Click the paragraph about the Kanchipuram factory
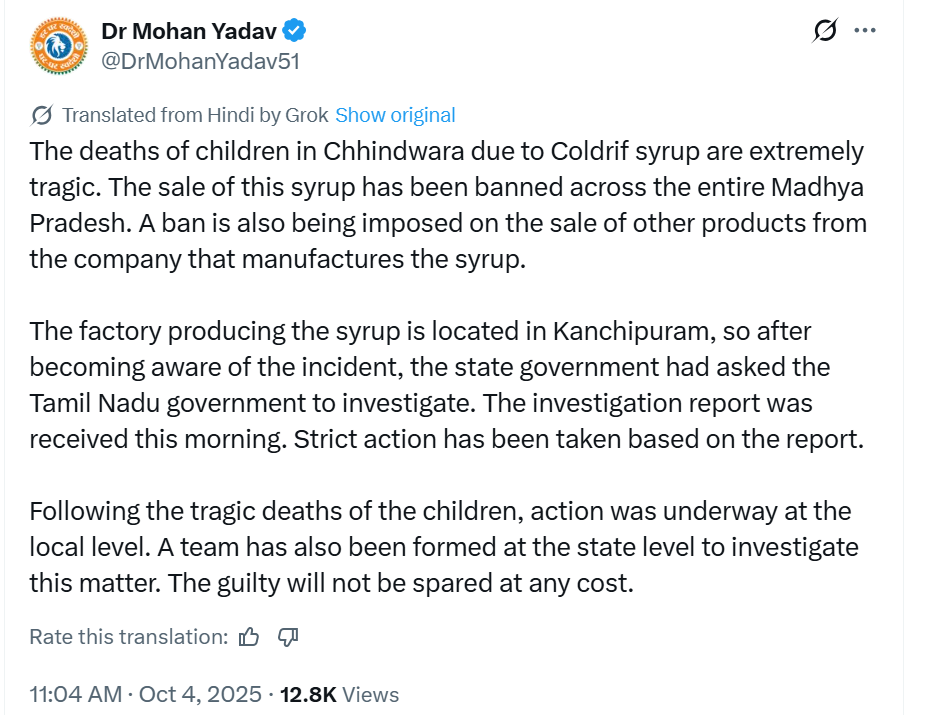The image size is (927, 715). point(447,385)
